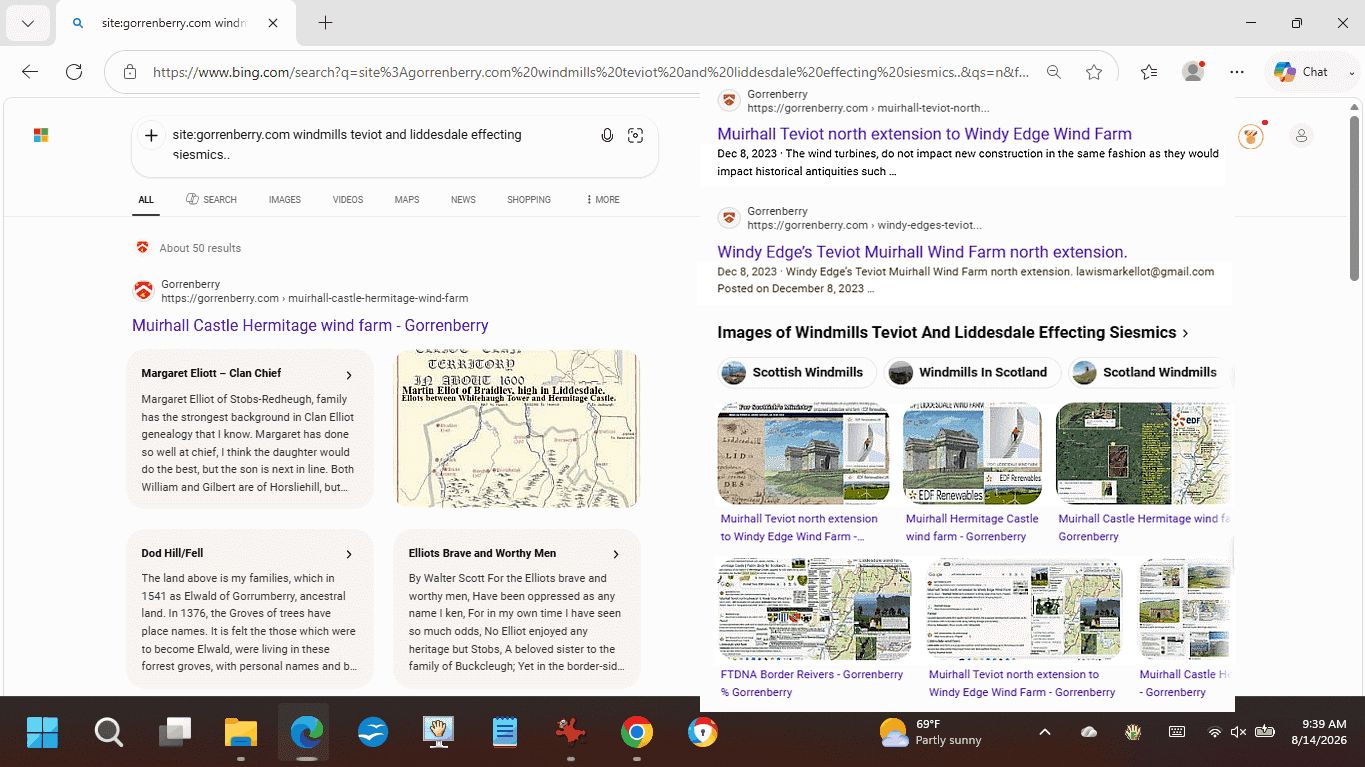Open the Favorites list
1365x767 pixels.
point(1149,72)
